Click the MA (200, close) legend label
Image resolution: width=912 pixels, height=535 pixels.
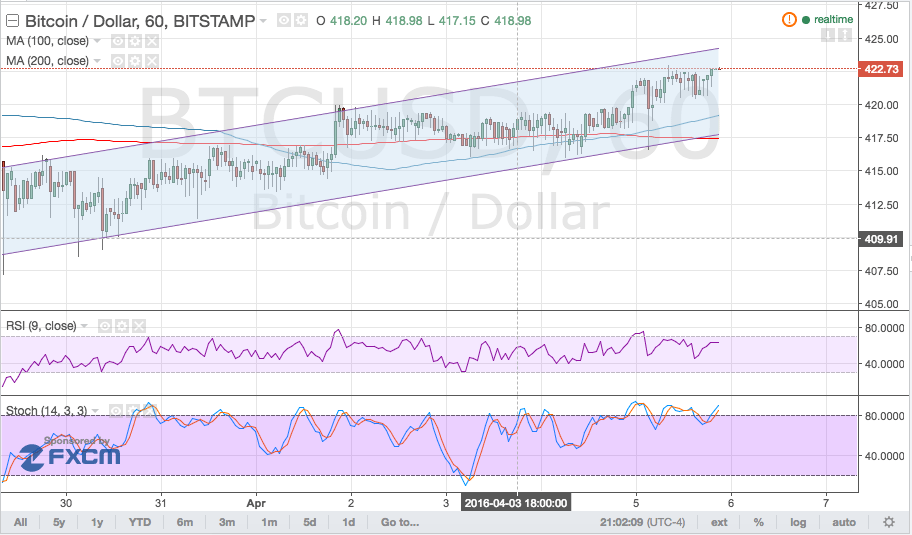click(x=48, y=61)
